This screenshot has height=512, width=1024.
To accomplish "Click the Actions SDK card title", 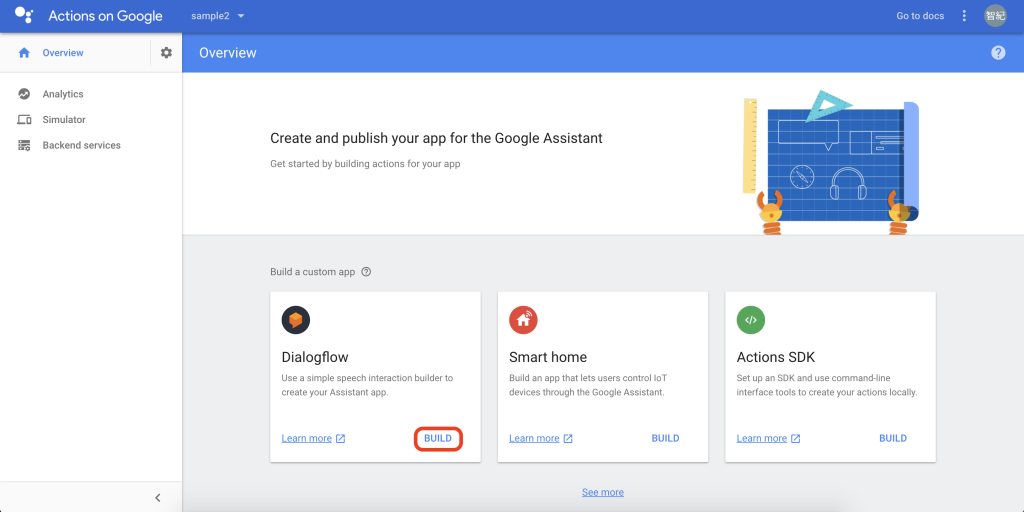I will tap(776, 357).
